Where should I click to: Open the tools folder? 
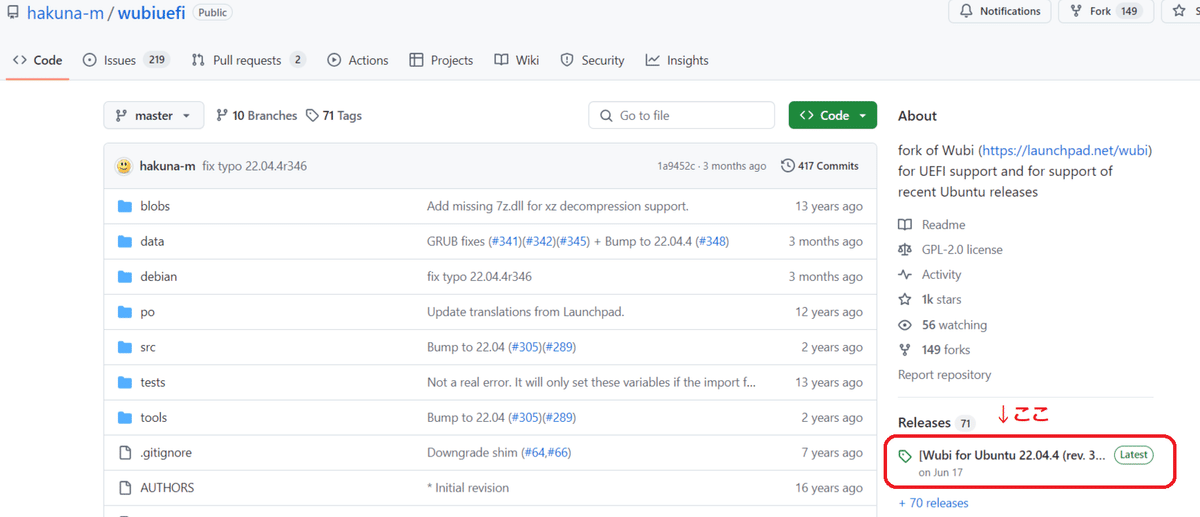tap(154, 417)
